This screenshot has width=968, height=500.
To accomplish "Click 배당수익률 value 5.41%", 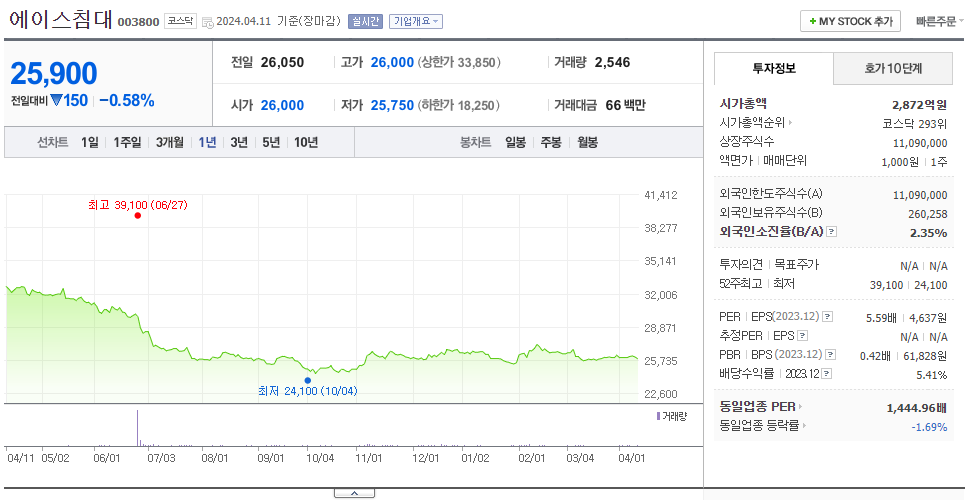I will click(932, 375).
